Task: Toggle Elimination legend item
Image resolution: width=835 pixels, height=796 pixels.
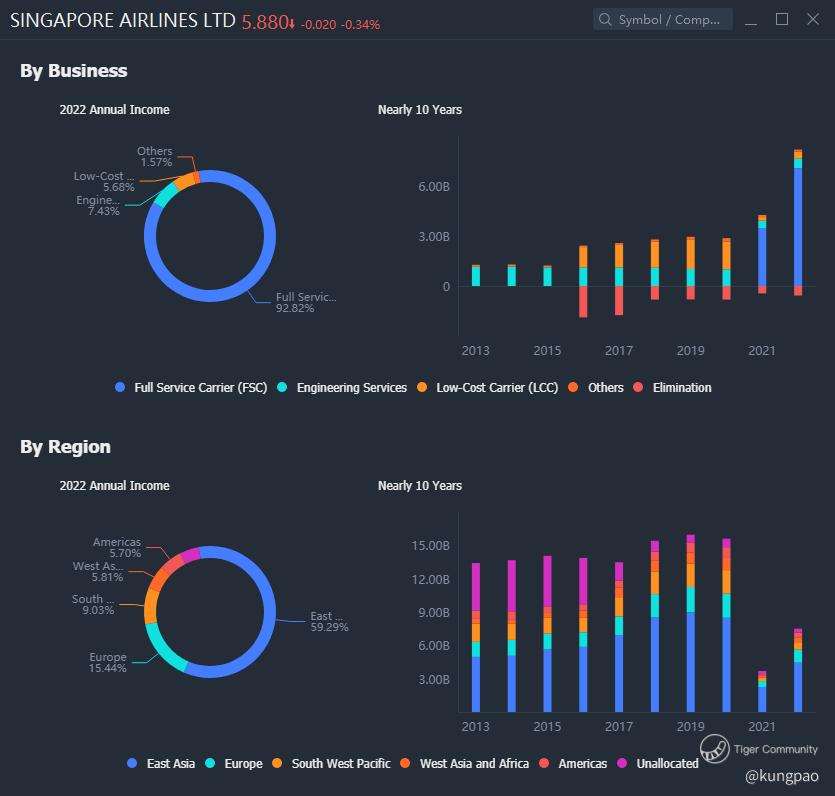Action: point(672,388)
